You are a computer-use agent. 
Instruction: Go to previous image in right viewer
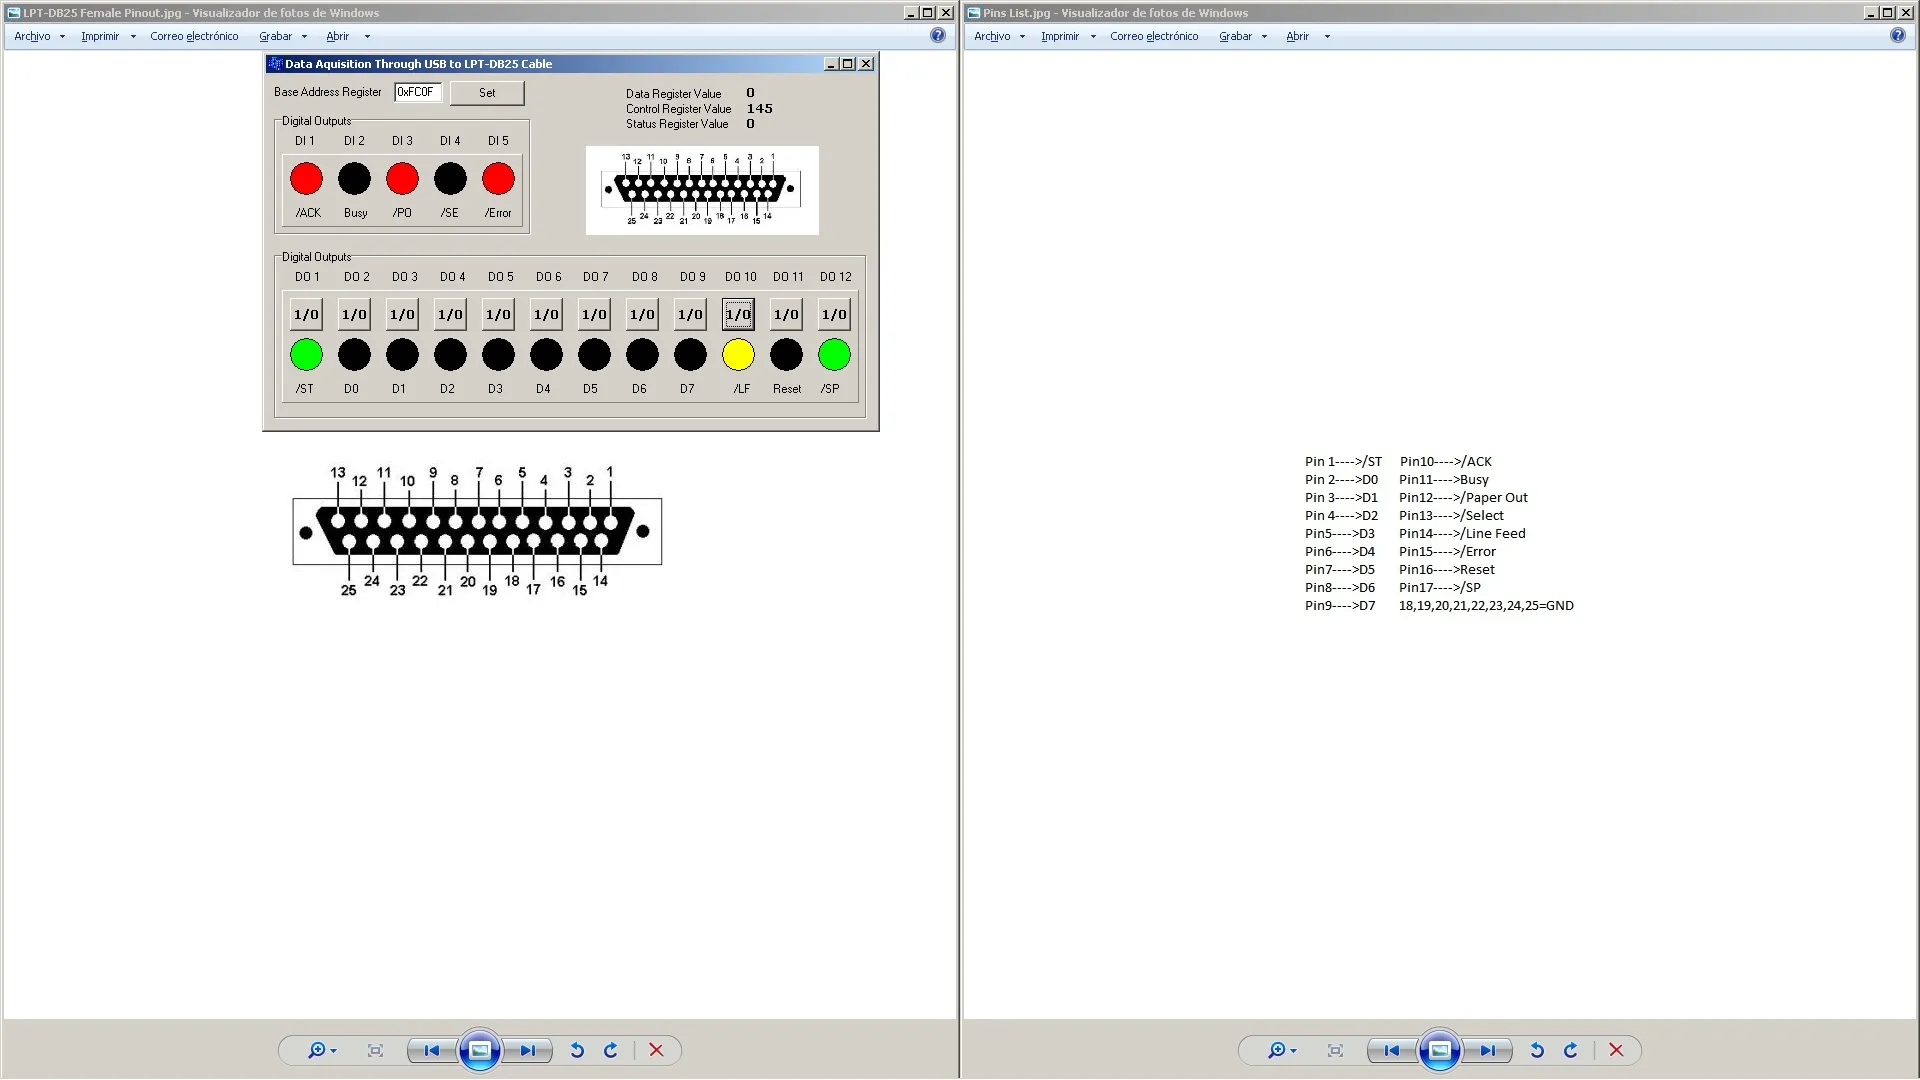pyautogui.click(x=1391, y=1050)
